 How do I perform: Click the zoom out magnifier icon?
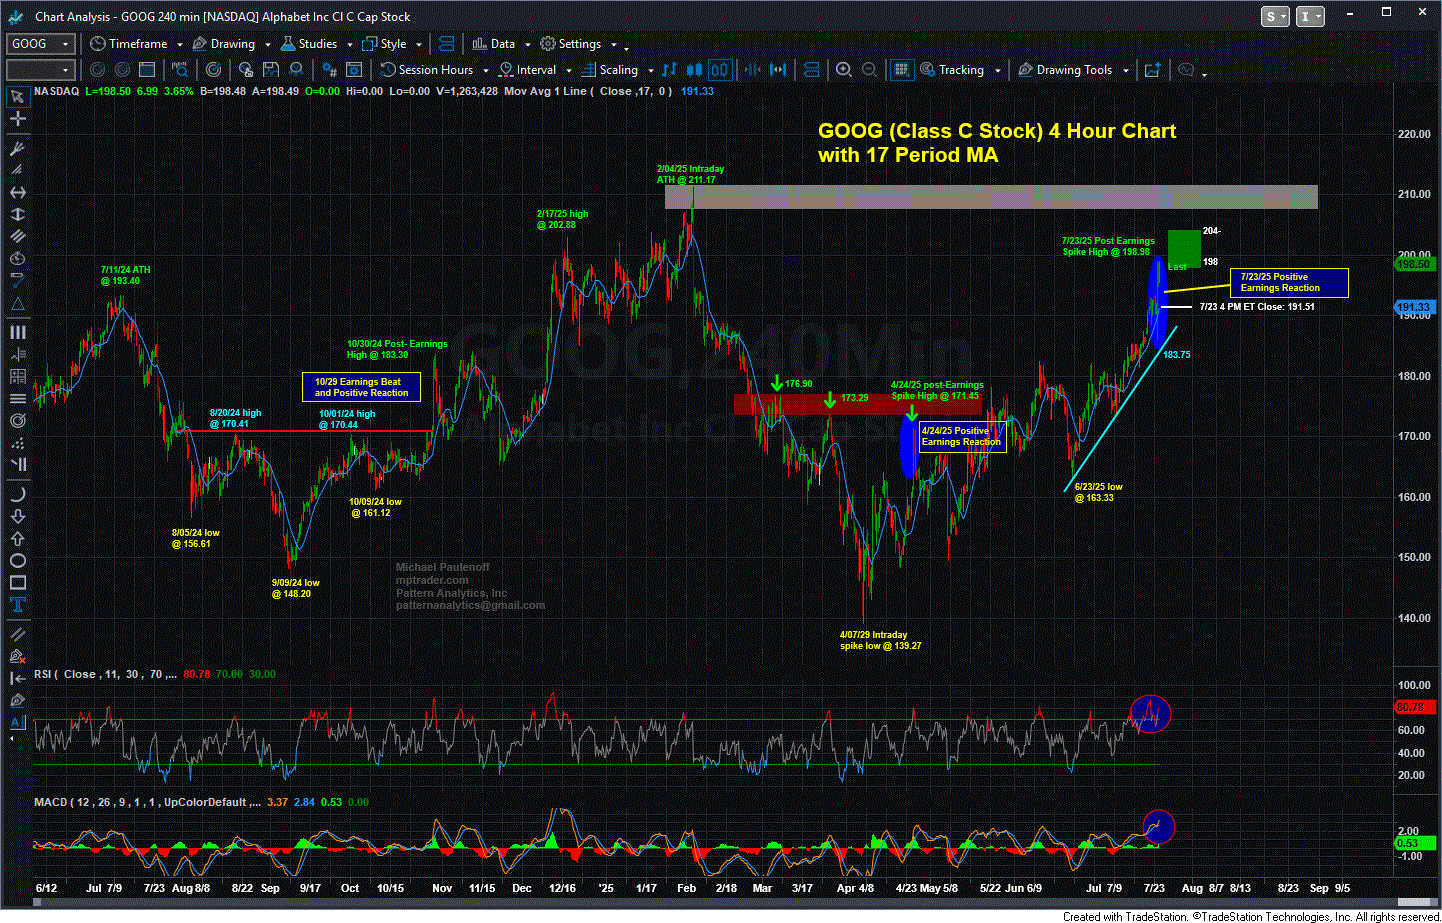[869, 70]
